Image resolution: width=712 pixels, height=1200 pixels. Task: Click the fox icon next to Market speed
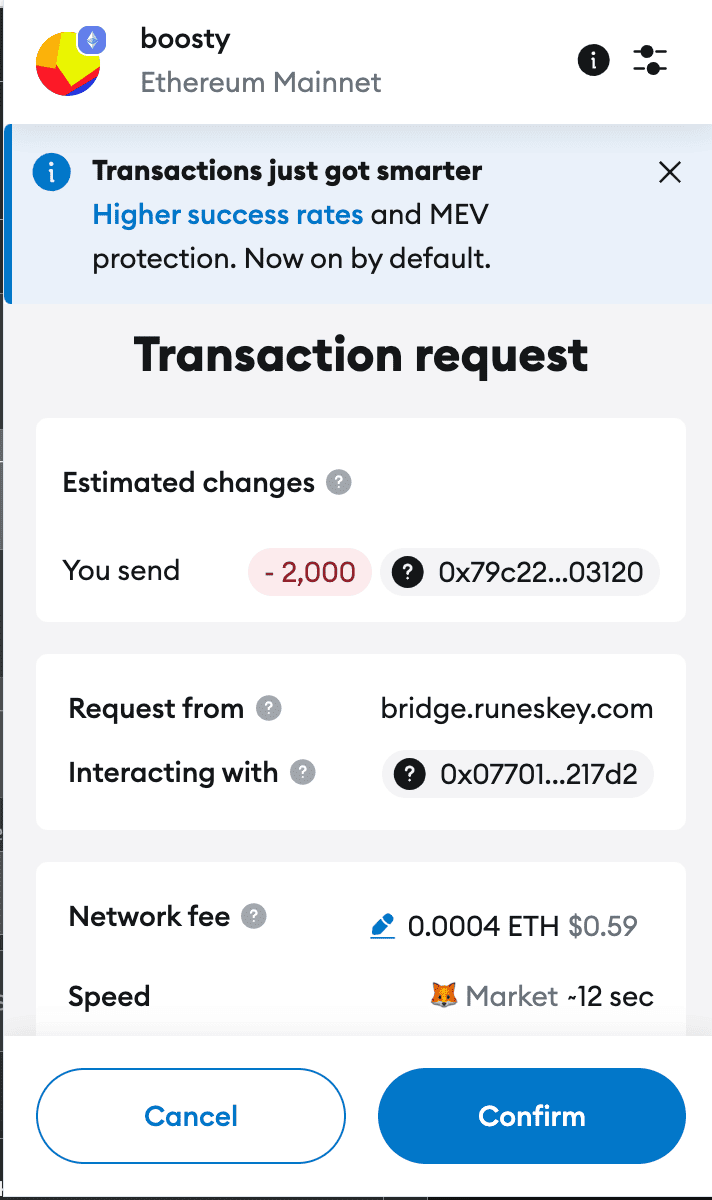pos(445,995)
